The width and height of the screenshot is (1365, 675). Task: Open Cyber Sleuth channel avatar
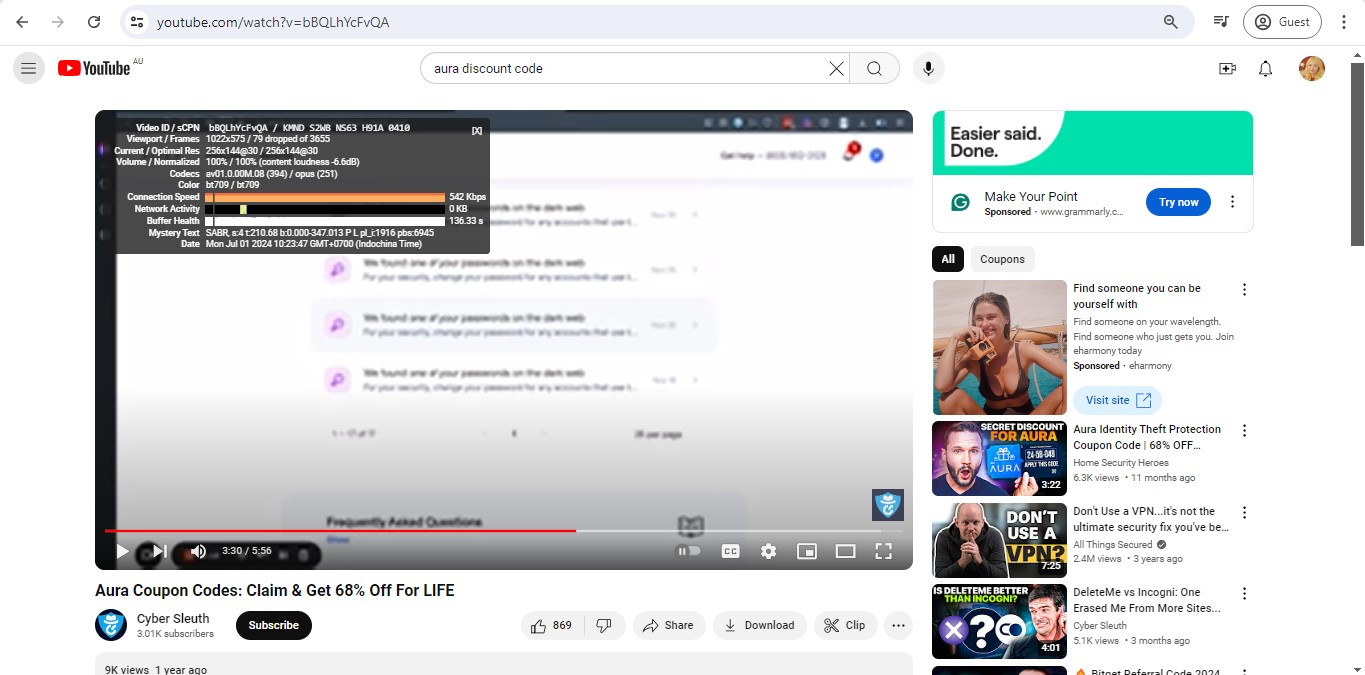(x=111, y=625)
